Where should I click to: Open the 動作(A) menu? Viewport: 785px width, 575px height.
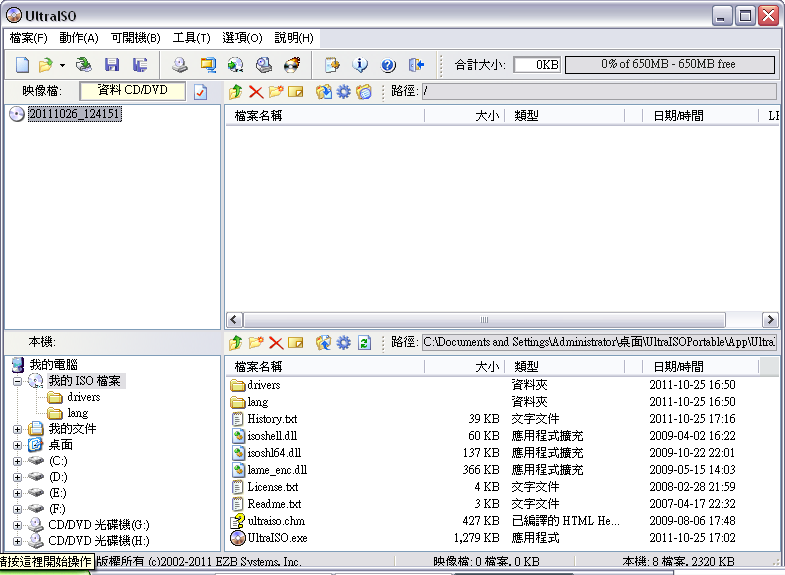click(79, 38)
